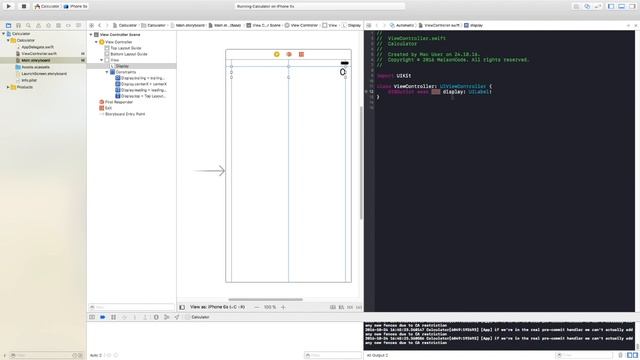Image resolution: width=640 pixels, height=360 pixels.
Task: Open the Test navigator icon
Action: (48, 25)
